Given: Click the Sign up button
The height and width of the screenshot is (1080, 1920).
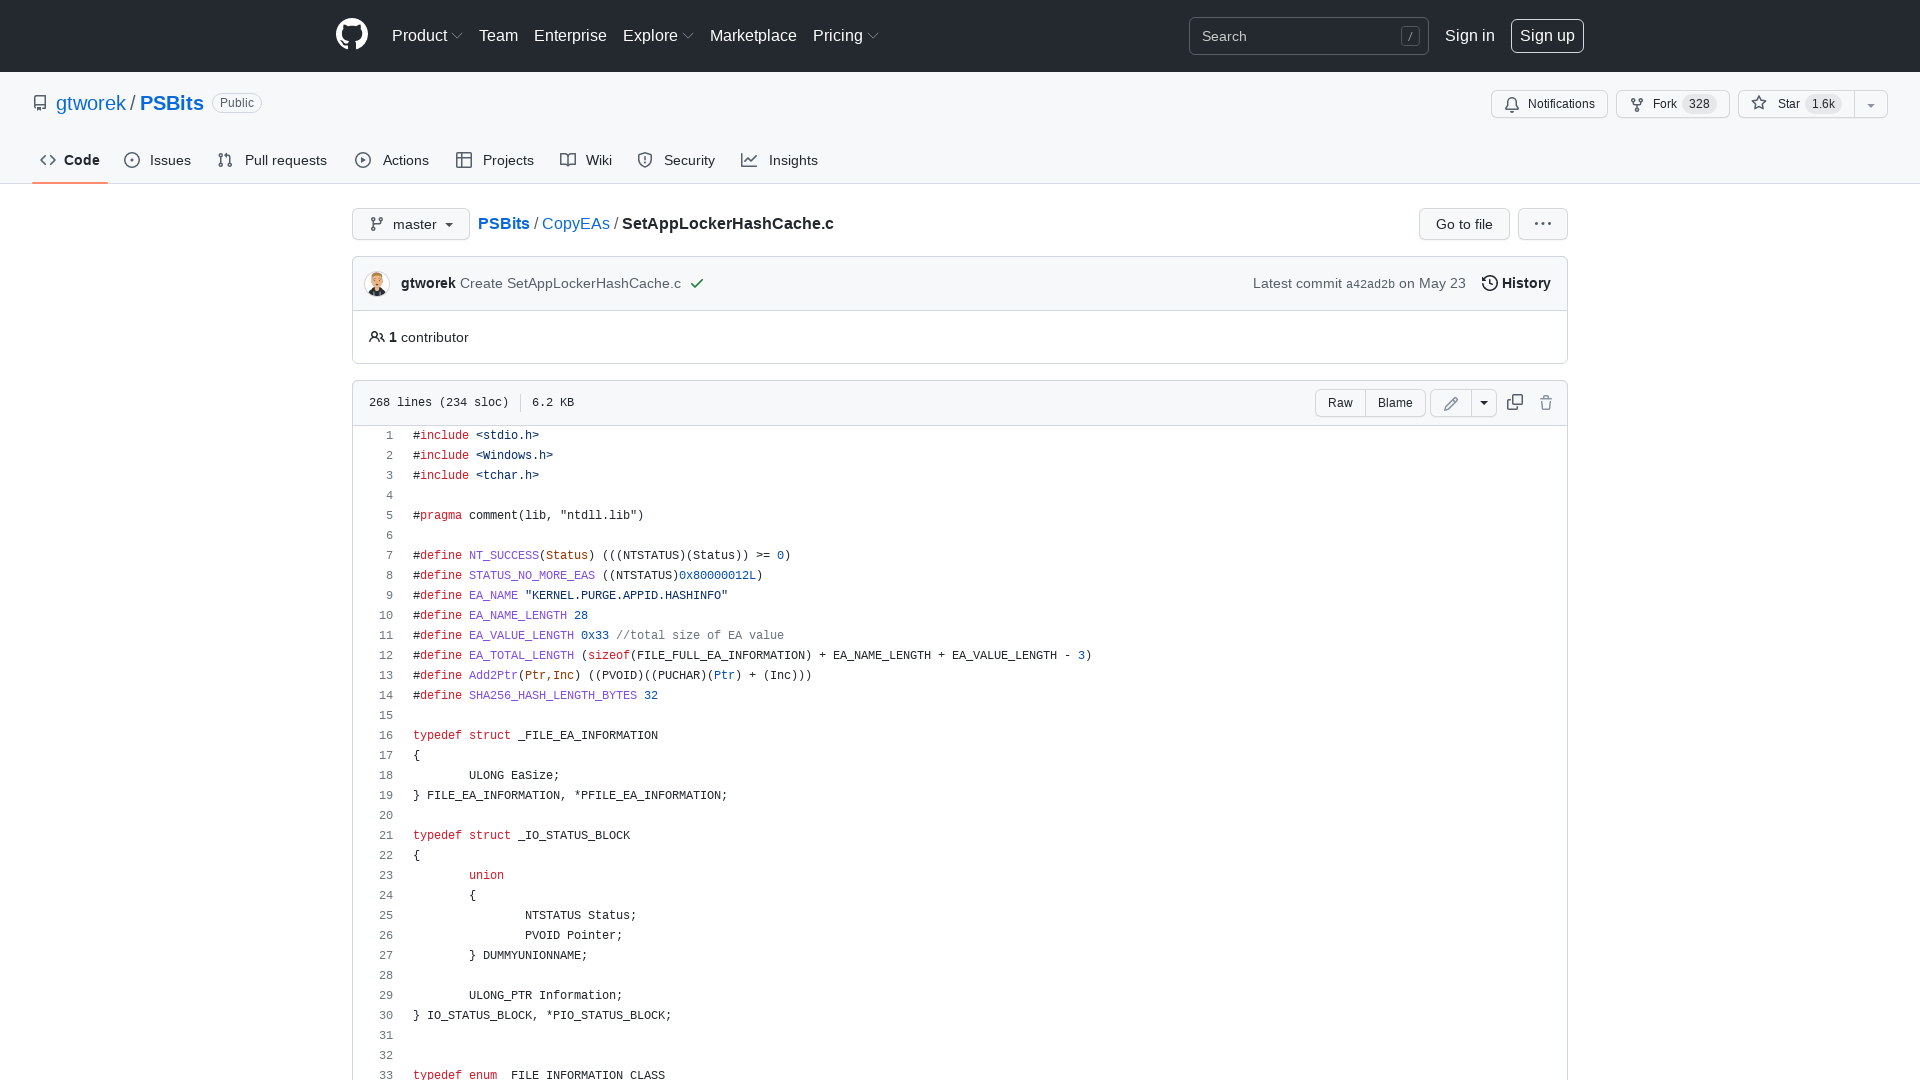Looking at the screenshot, I should coord(1547,36).
